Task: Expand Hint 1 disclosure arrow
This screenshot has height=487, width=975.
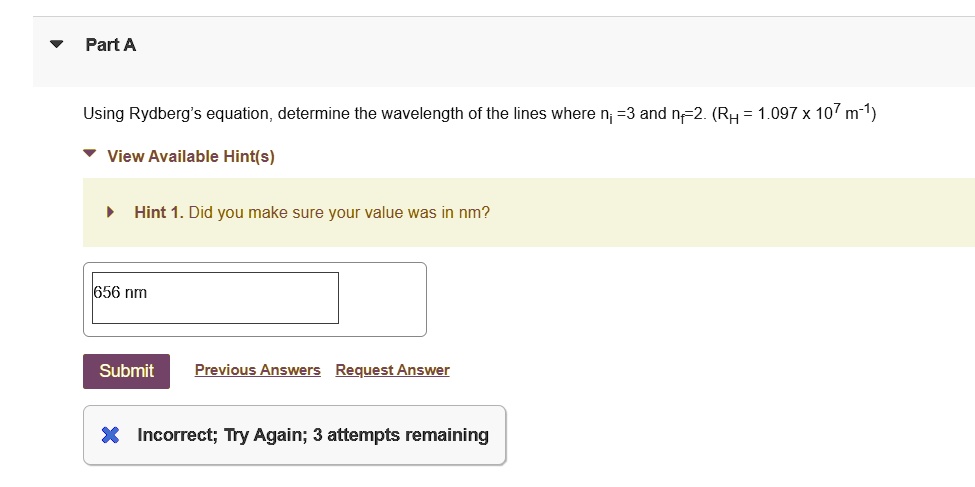Action: 111,212
